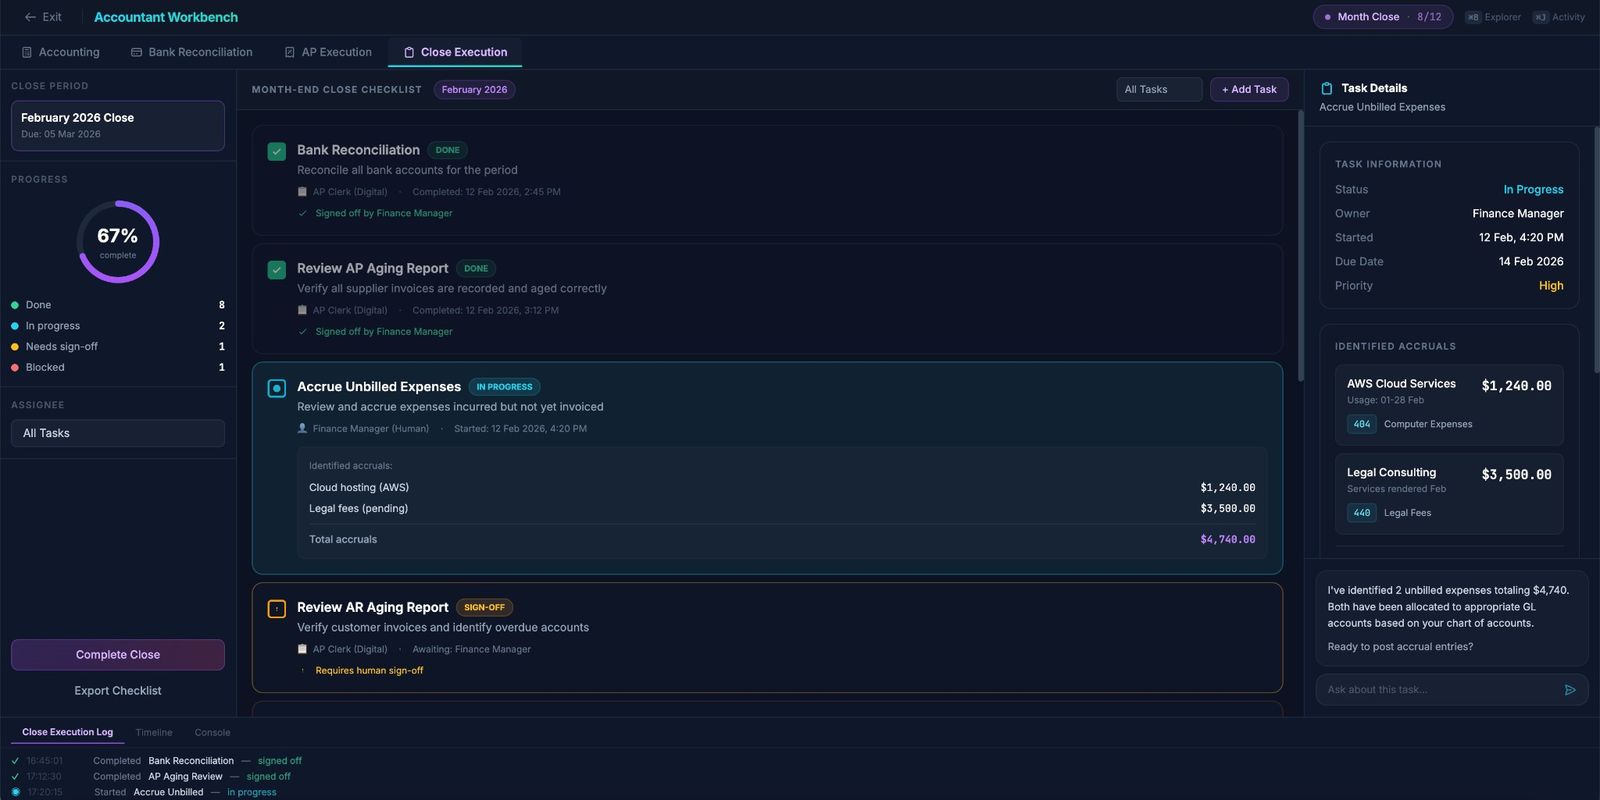The image size is (1600, 800).
Task: Click the AP Aging Review log entry checkmark
Action: pyautogui.click(x=15, y=777)
